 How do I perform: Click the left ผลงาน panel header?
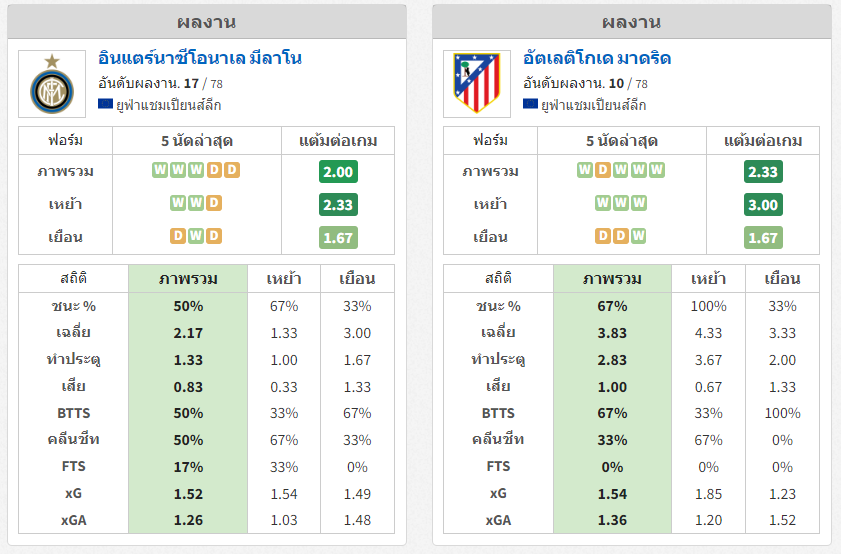(206, 22)
